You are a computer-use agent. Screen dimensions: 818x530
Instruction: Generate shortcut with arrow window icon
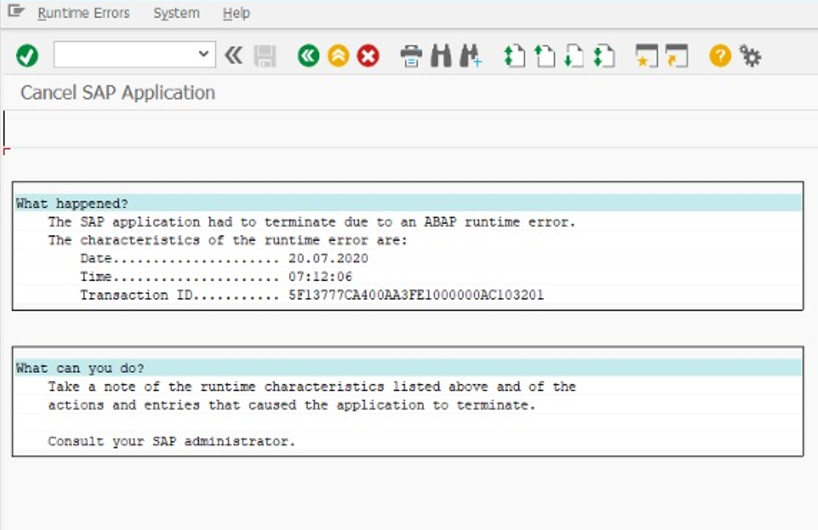[677, 56]
